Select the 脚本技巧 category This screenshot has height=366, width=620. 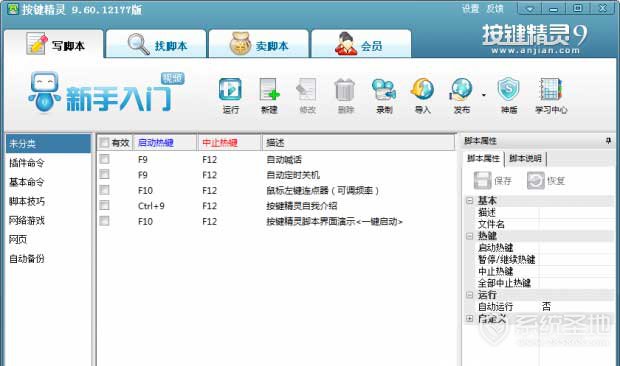[x=48, y=201]
